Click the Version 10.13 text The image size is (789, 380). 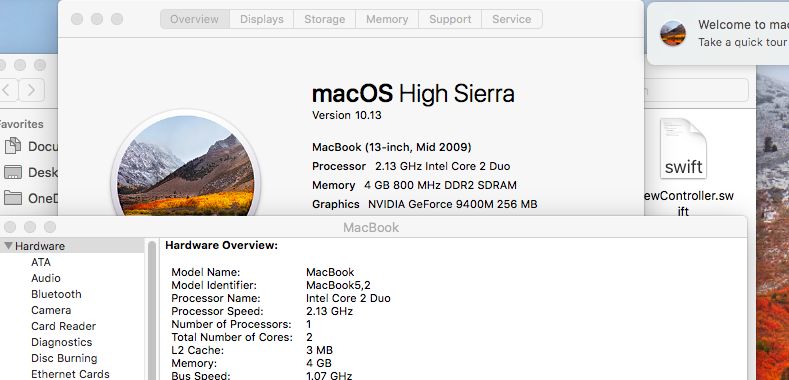[x=347, y=115]
